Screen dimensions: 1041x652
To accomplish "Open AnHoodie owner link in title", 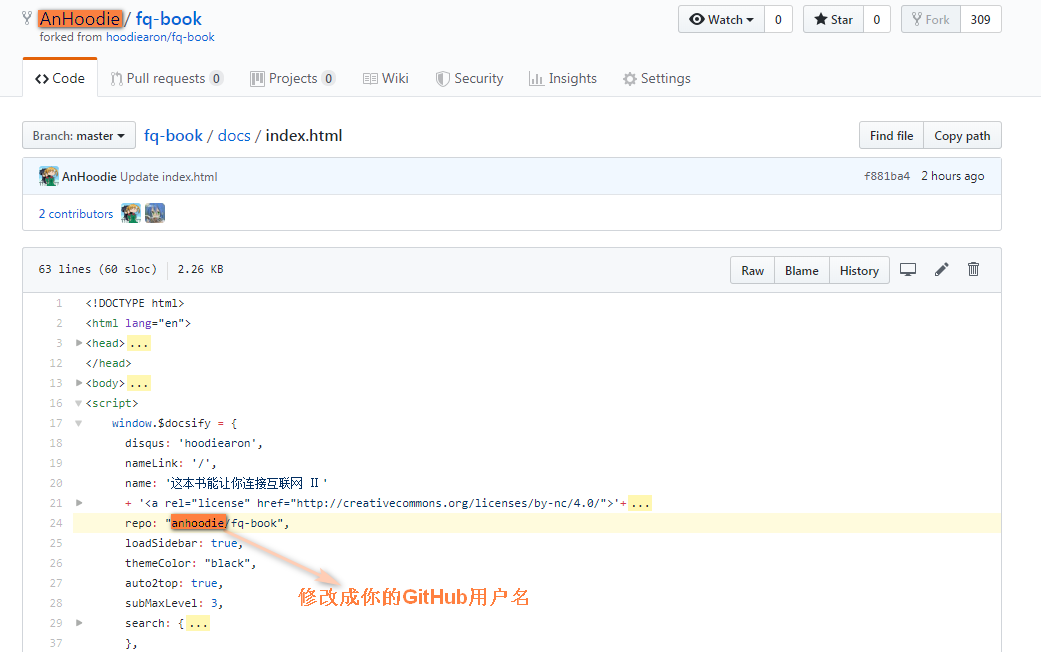I will point(80,19).
